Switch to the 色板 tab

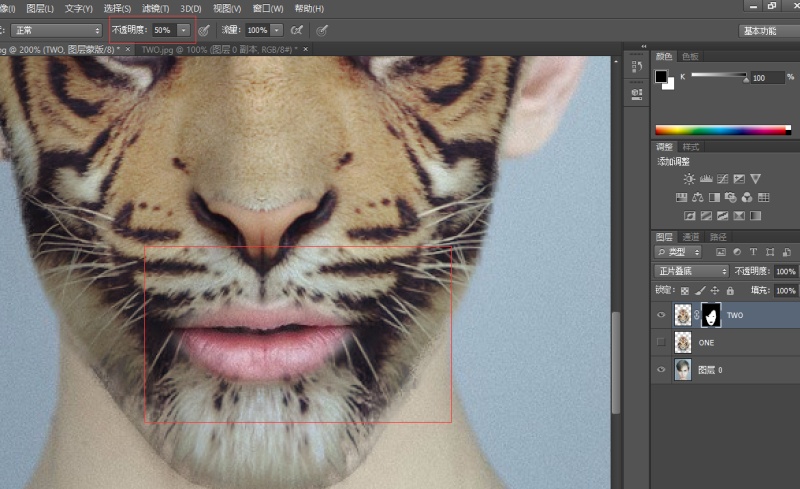click(x=690, y=56)
